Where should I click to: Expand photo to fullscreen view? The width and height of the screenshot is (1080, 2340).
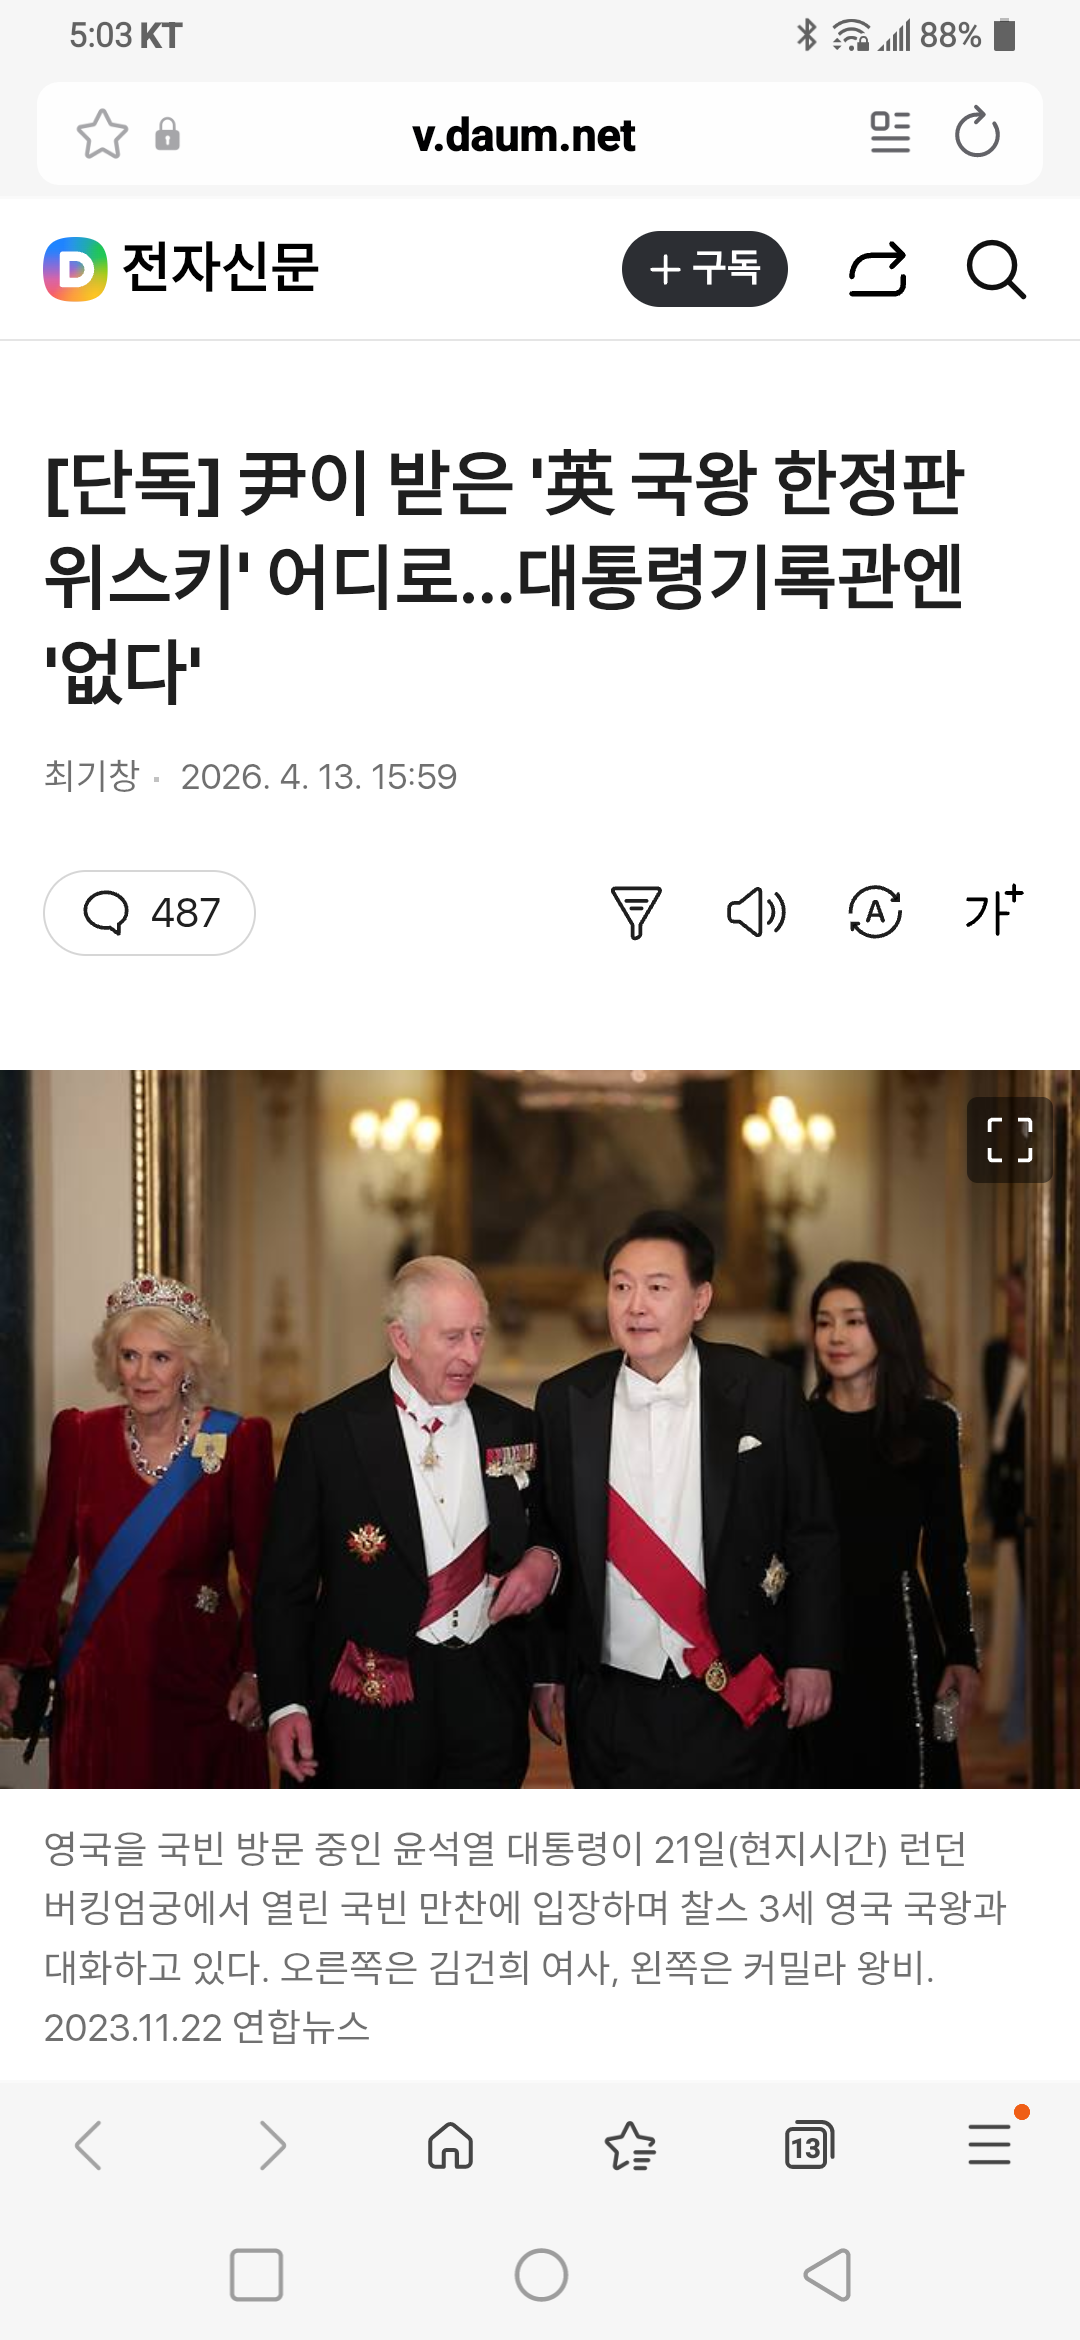pyautogui.click(x=1009, y=1140)
